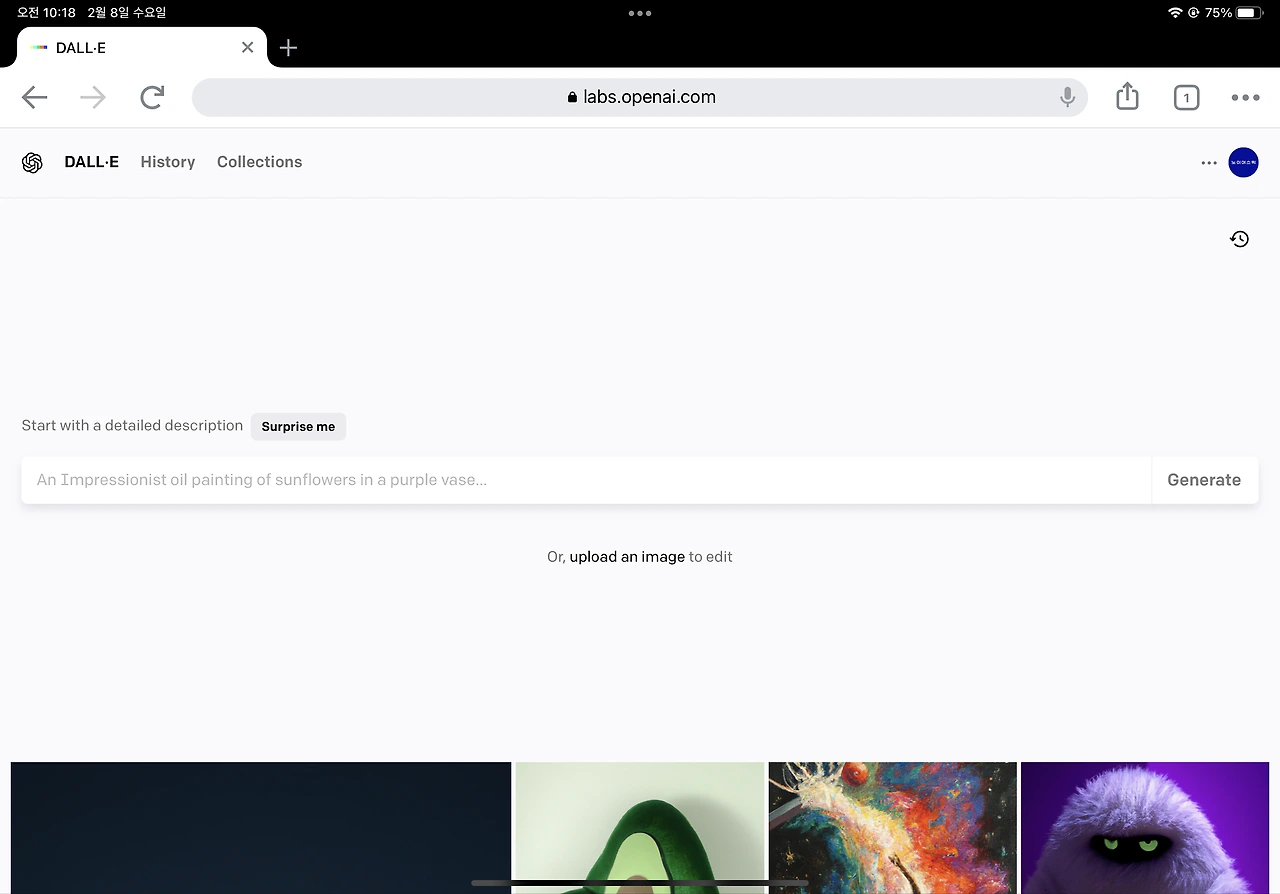Image resolution: width=1280 pixels, height=894 pixels.
Task: Open the dark navy image thumbnail
Action: tap(261, 828)
